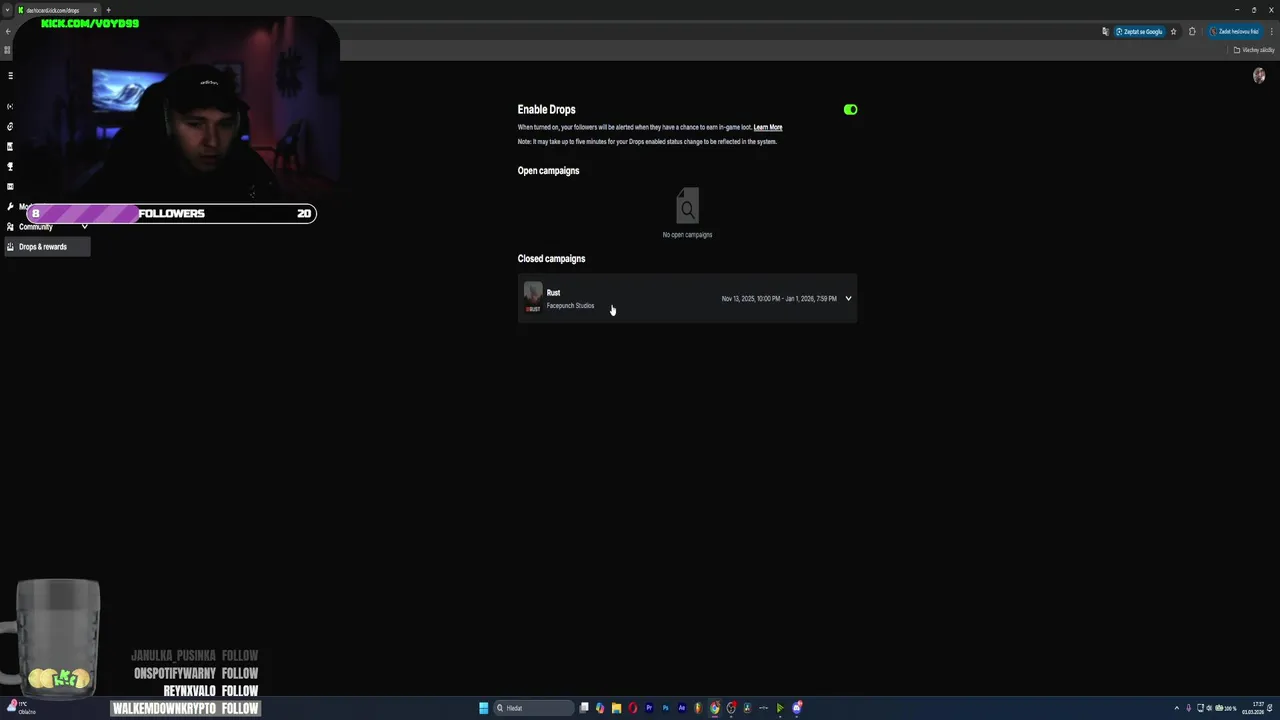Click the Chrome icon in the taskbar

715,708
